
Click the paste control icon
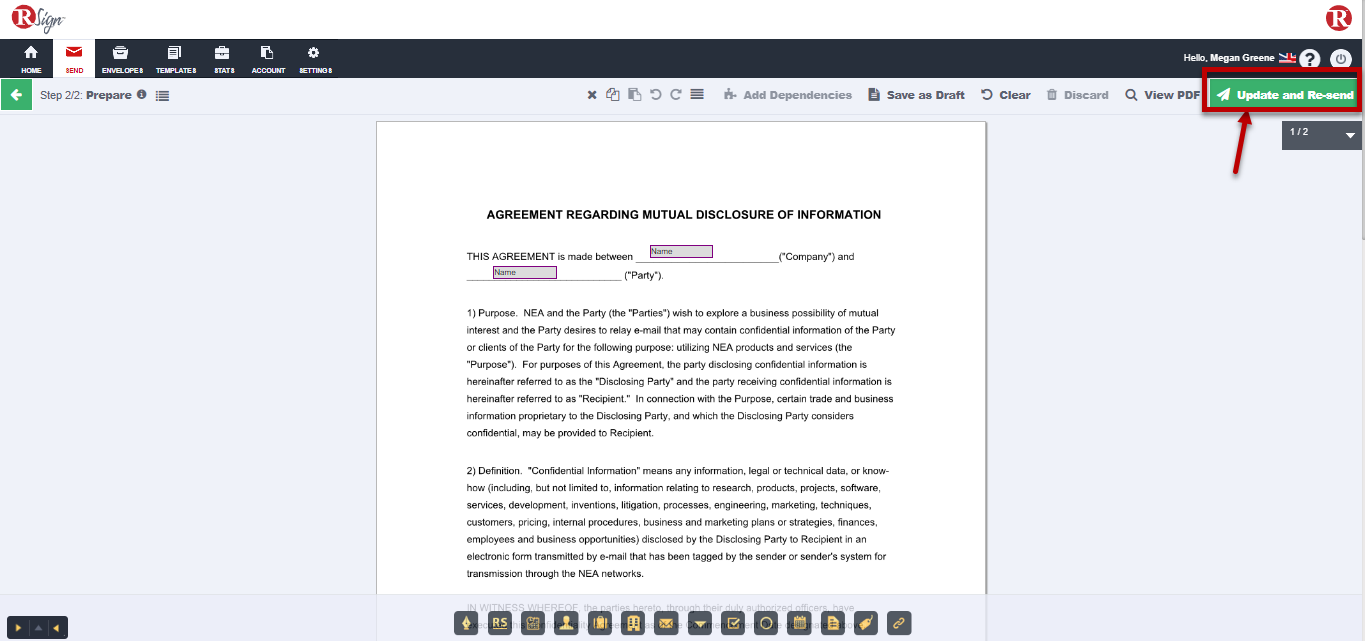click(634, 95)
